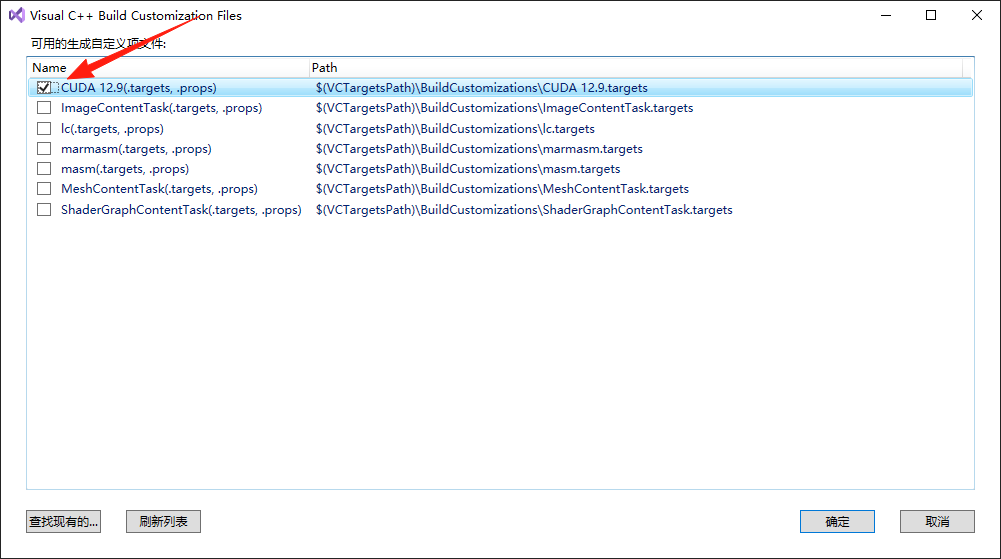
Task: Enable the ImageContentTask checkbox
Action: coord(44,108)
